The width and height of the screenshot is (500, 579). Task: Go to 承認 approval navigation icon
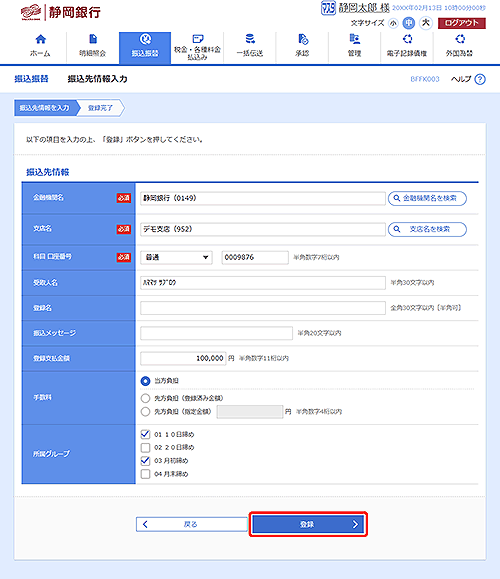pos(302,39)
